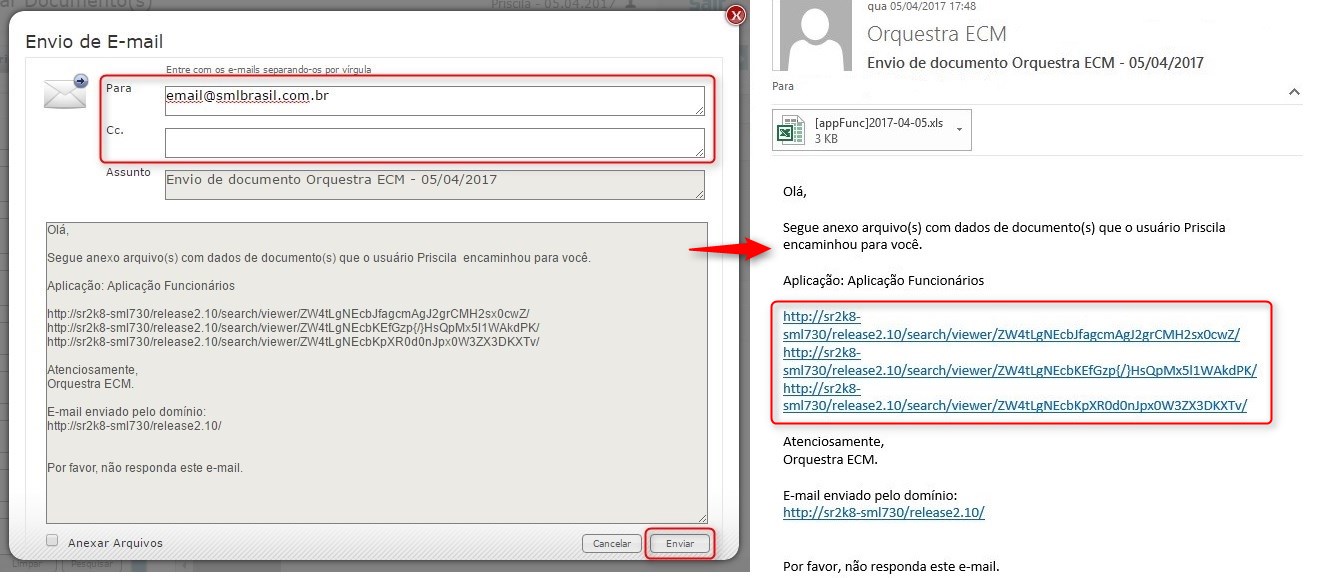The width and height of the screenshot is (1323, 578).
Task: Collapse the email header with the chevron
Action: click(1294, 92)
